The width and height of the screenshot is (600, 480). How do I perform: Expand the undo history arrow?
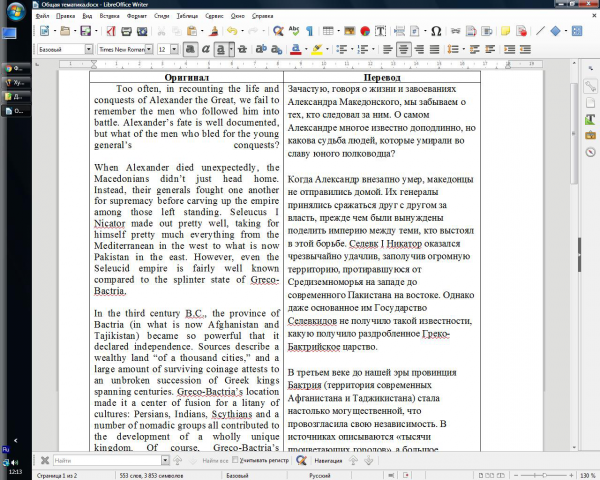pyautogui.click(x=242, y=31)
